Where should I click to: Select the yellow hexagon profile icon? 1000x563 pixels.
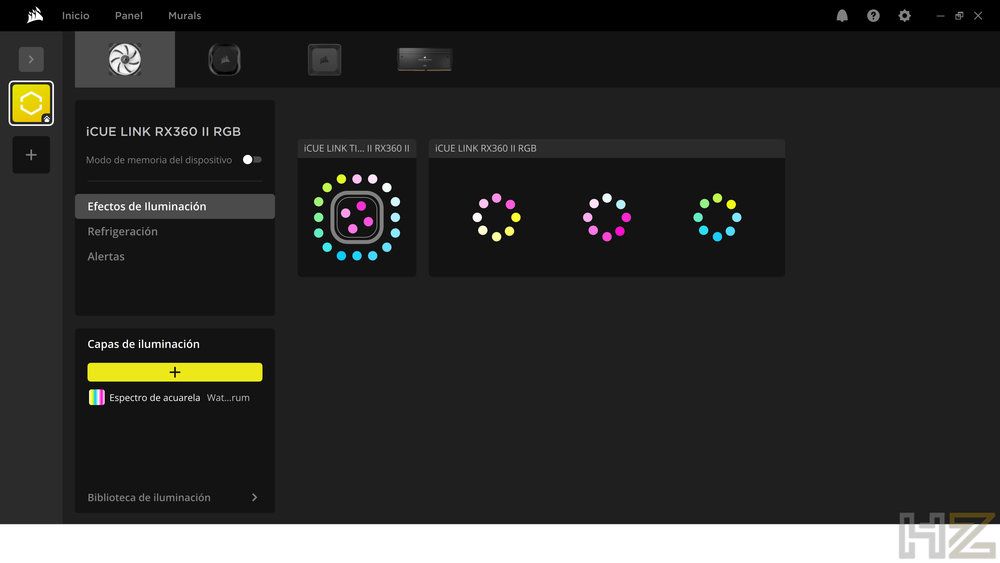point(31,103)
